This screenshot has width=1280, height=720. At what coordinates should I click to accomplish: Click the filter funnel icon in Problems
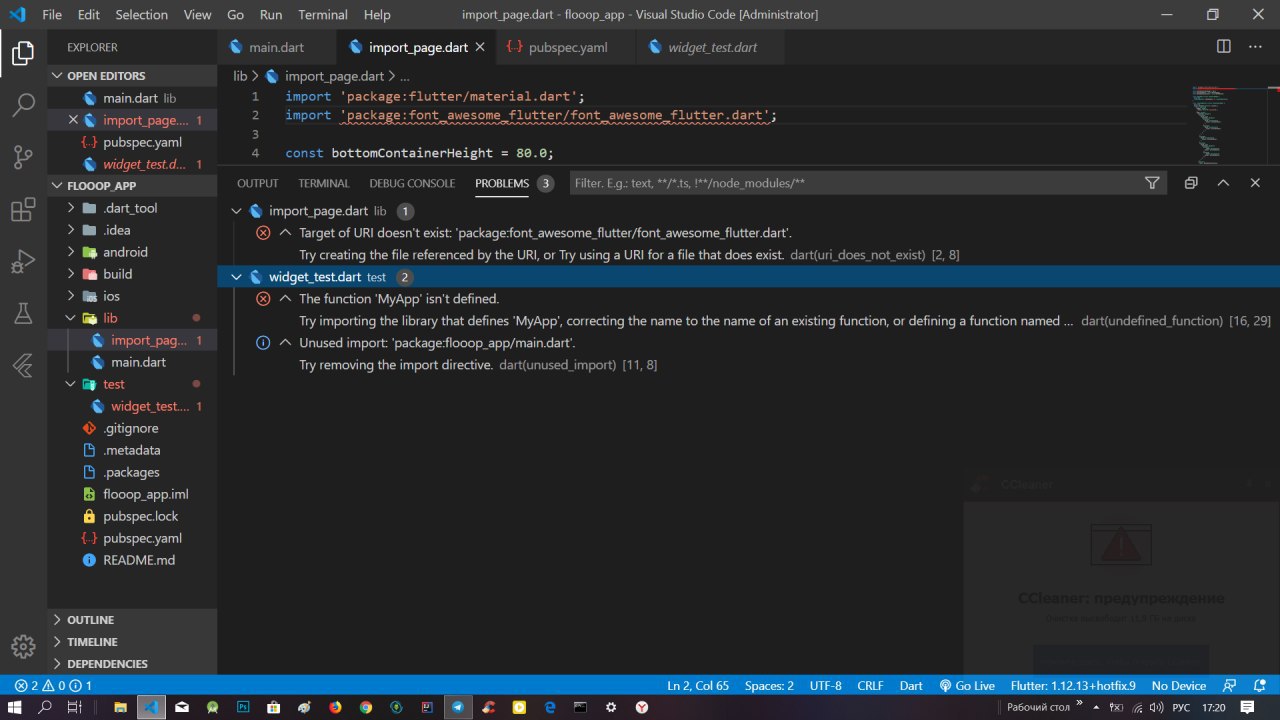click(1152, 183)
